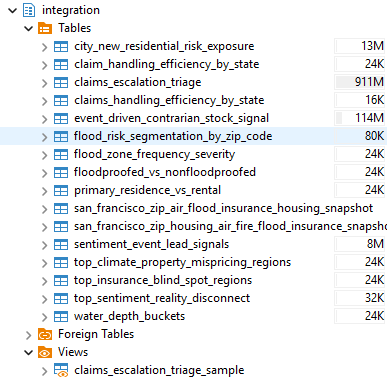Select flood_zone_frequency_severity table name
Image resolution: width=387 pixels, height=377 pixels.
154,154
